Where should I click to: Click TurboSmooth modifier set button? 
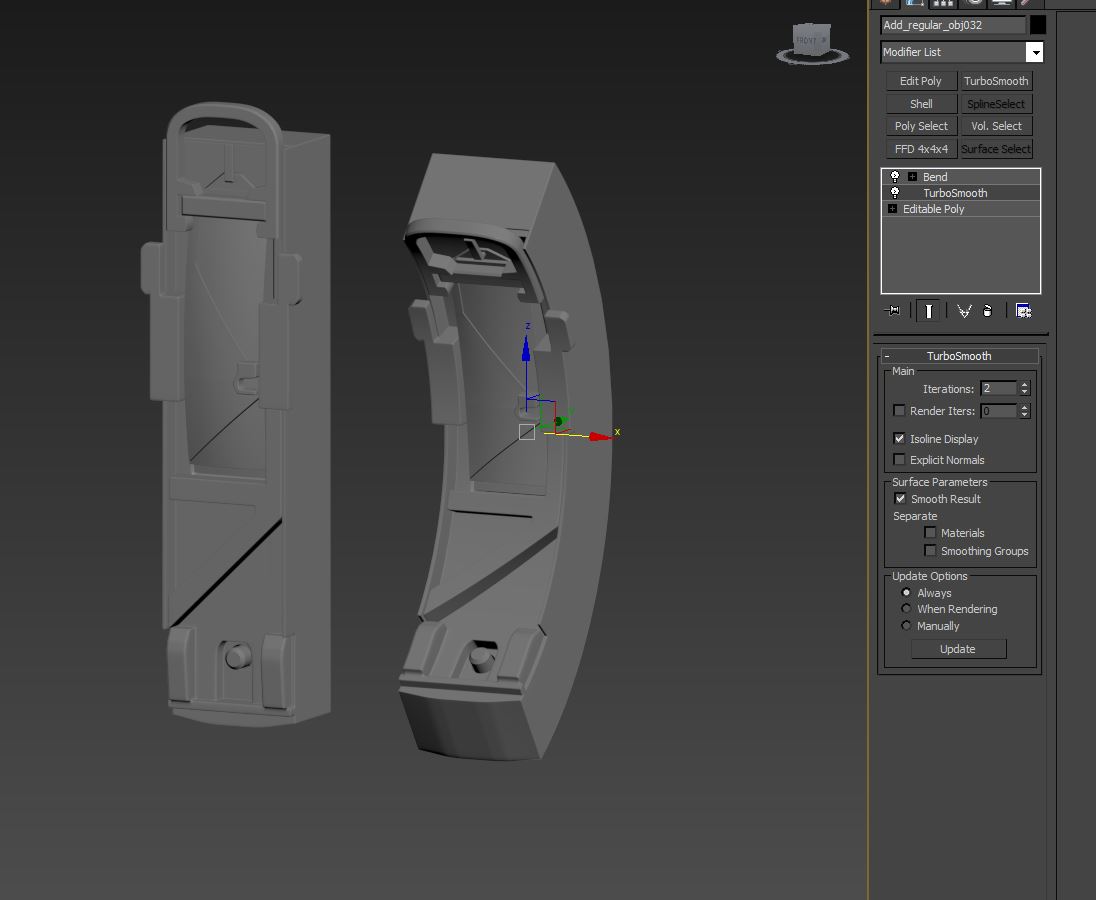point(996,81)
